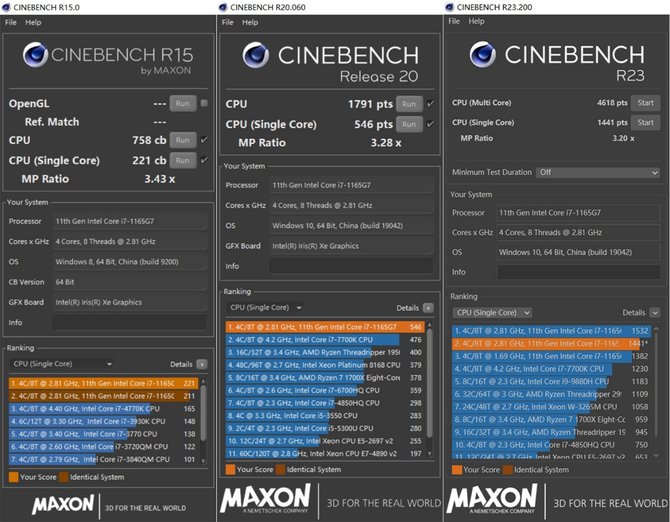Open File menu in Cinebench R15
Viewport: 670px width, 522px height.
[11, 22]
